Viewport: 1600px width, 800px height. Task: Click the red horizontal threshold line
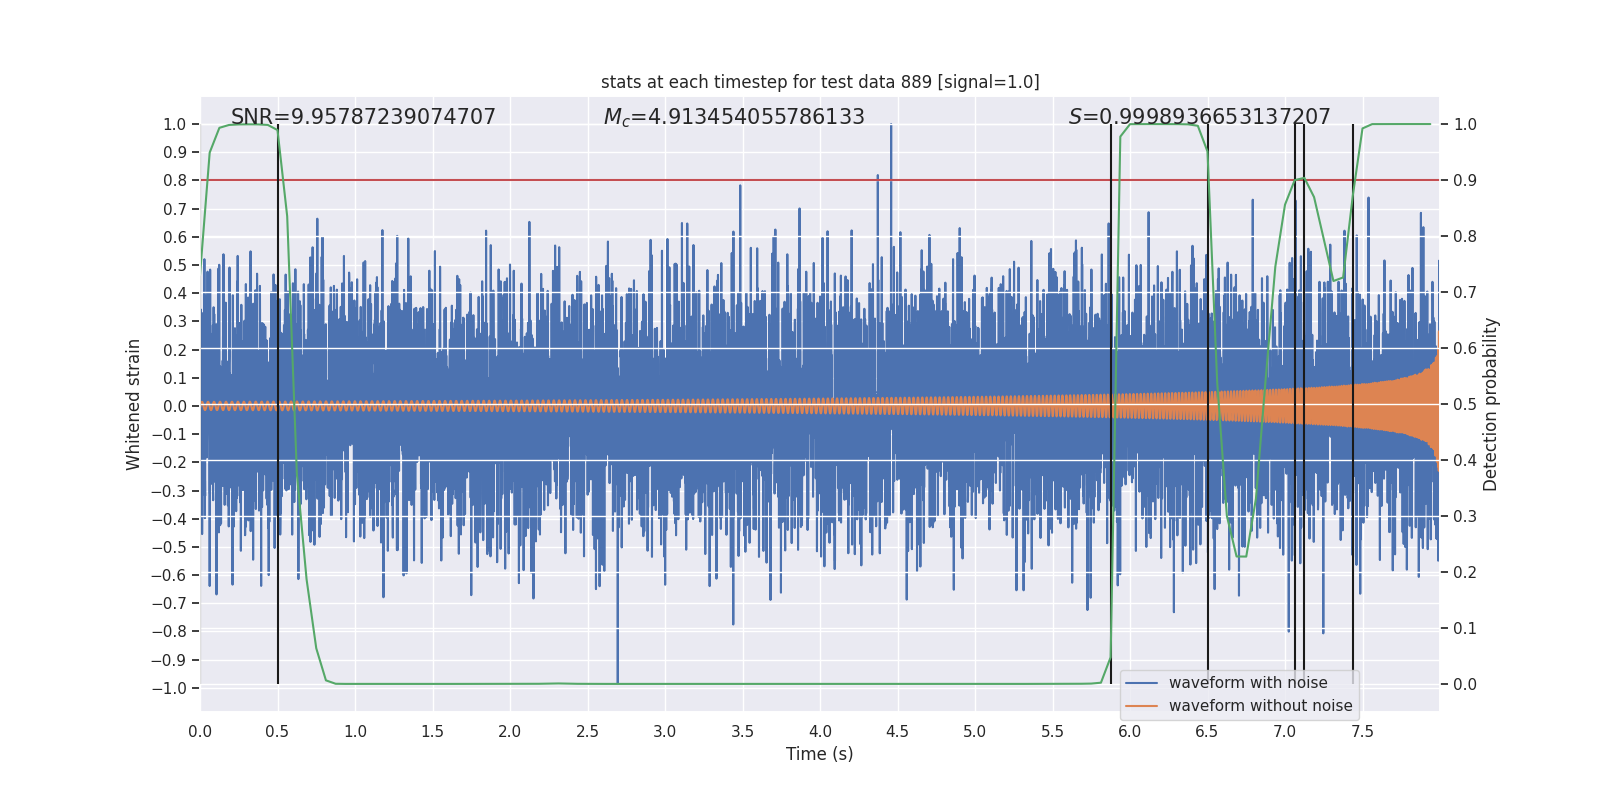[x=820, y=180]
